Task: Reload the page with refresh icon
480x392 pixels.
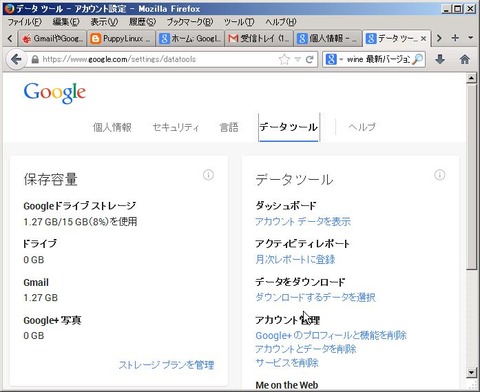Action: point(309,60)
